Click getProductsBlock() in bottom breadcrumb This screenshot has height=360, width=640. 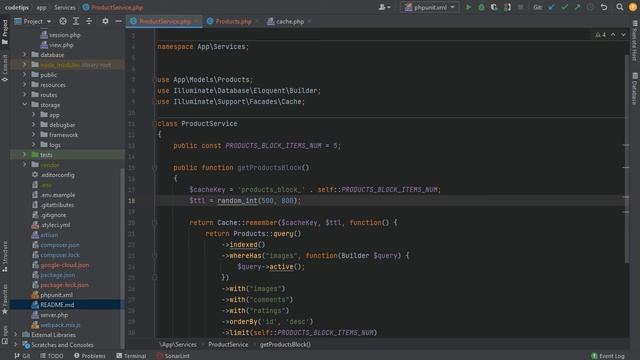pyautogui.click(x=285, y=344)
